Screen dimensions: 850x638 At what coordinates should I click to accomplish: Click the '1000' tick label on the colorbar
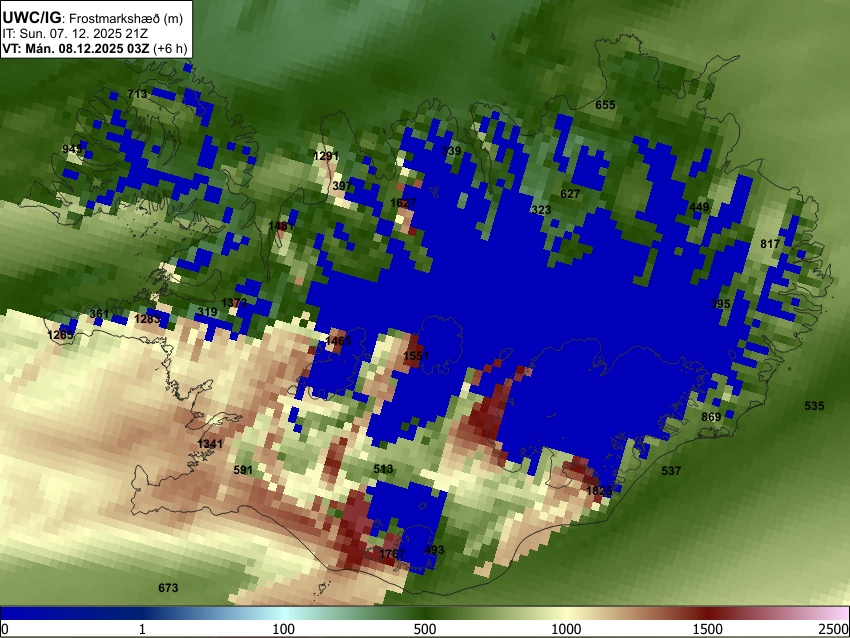566,629
